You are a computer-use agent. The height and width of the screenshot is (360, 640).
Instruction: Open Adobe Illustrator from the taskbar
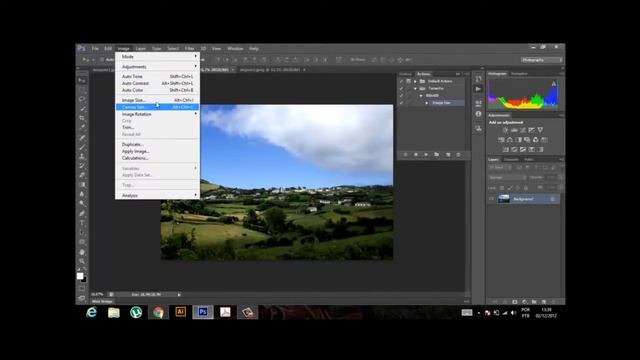coord(180,312)
